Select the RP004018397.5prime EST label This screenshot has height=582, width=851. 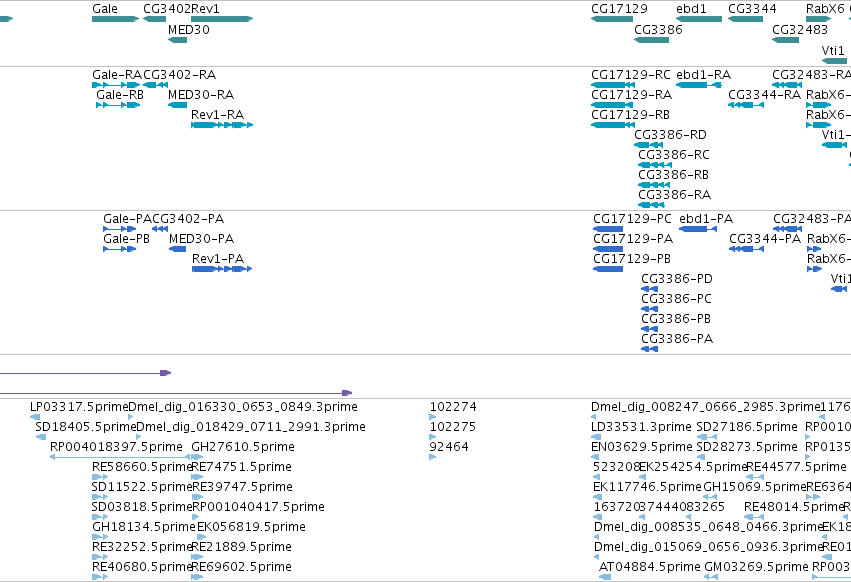[116, 447]
